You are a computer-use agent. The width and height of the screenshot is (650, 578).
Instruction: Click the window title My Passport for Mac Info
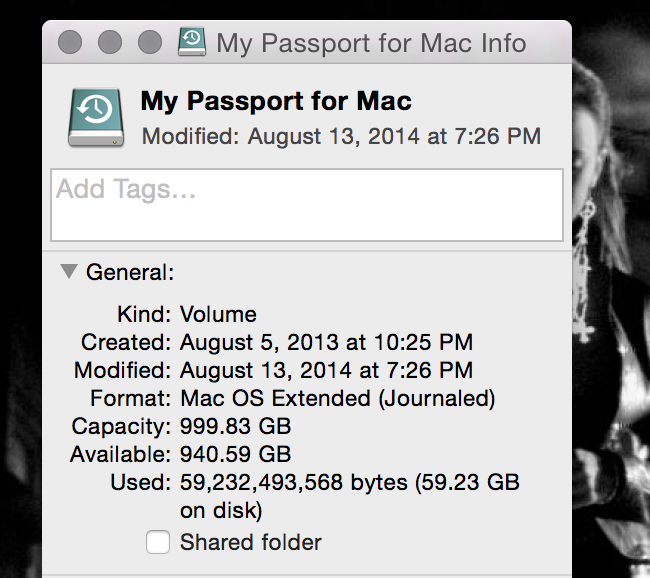point(371,43)
